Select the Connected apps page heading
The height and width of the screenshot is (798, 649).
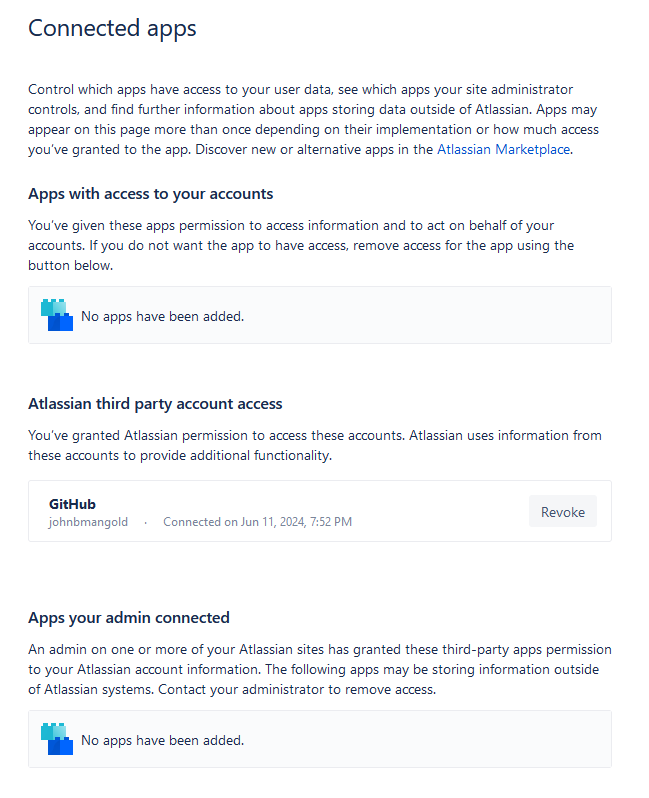pyautogui.click(x=112, y=28)
